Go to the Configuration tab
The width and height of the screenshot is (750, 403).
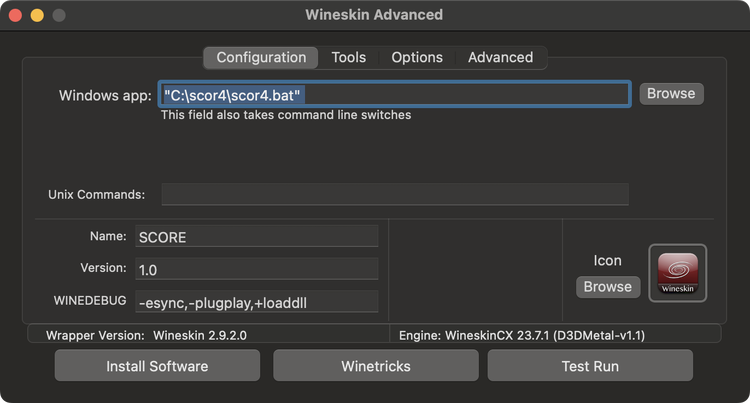tap(261, 58)
